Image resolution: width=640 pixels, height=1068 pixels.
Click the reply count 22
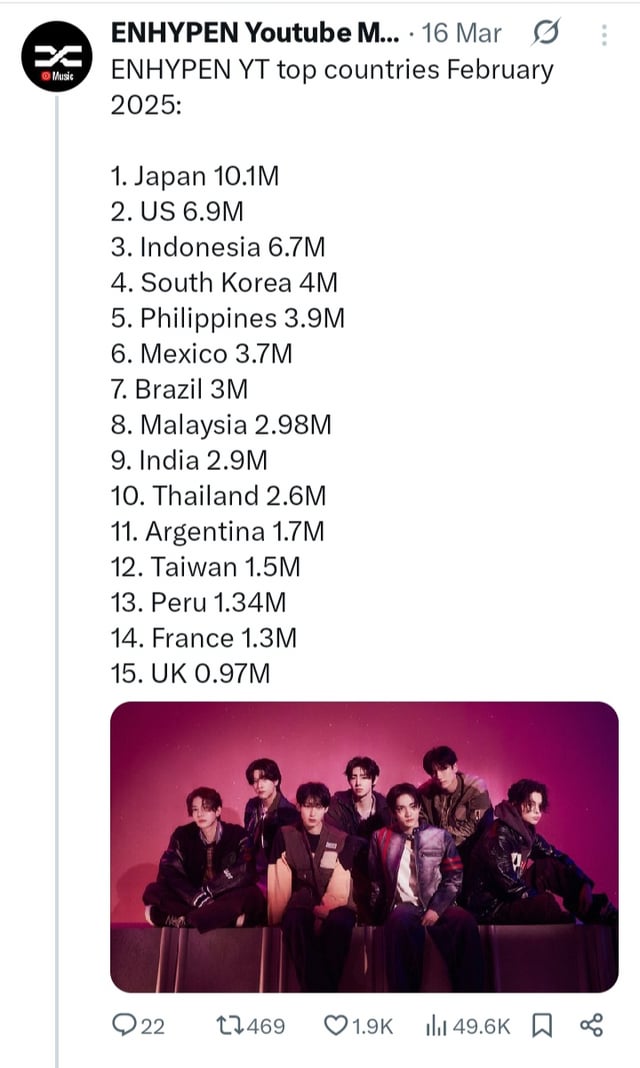coord(152,1026)
